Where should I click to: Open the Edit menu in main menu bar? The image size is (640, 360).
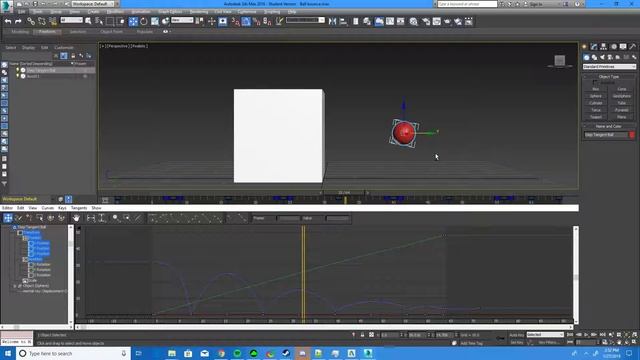tap(22, 12)
